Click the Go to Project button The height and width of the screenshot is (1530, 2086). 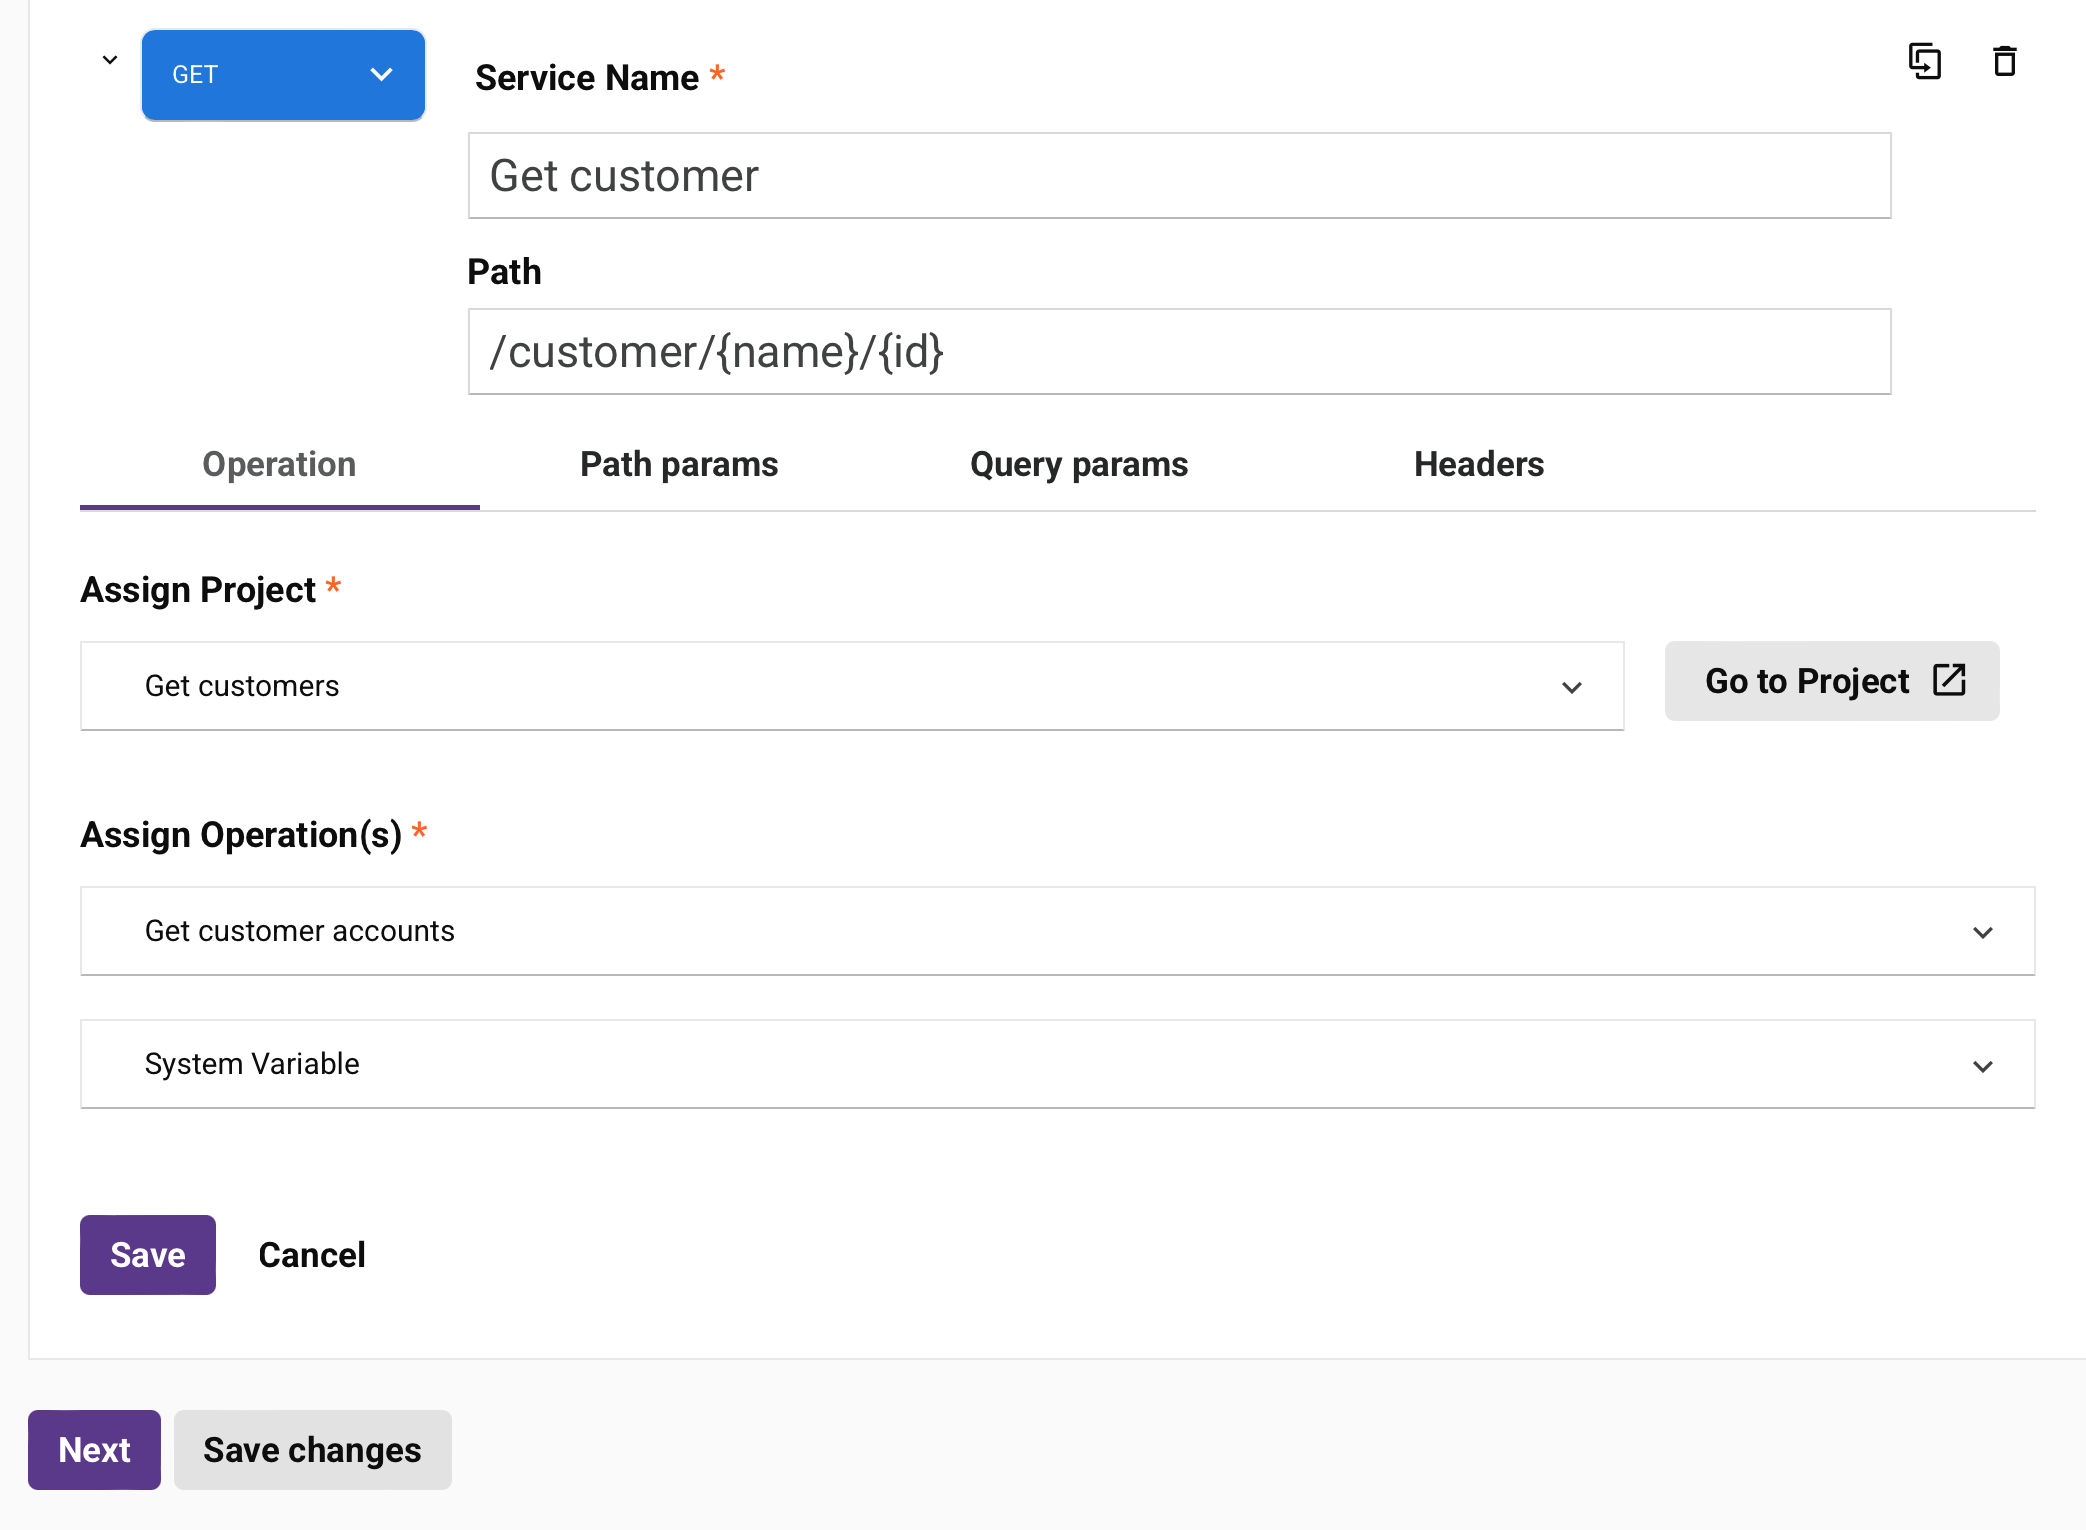[x=1831, y=681]
